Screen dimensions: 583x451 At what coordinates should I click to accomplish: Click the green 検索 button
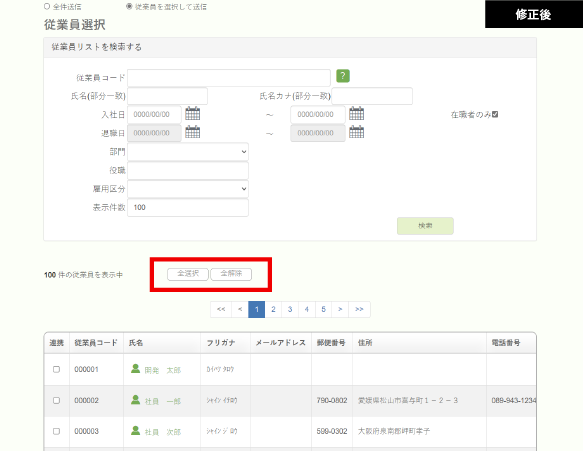coord(425,226)
